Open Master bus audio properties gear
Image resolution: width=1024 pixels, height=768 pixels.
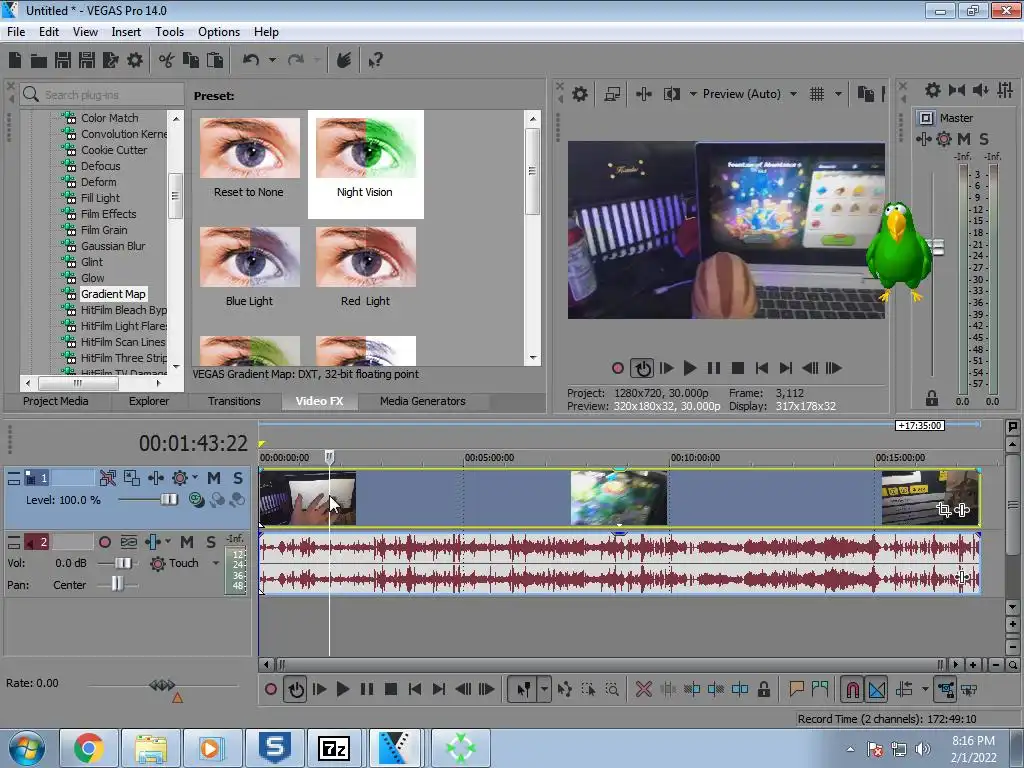click(933, 90)
